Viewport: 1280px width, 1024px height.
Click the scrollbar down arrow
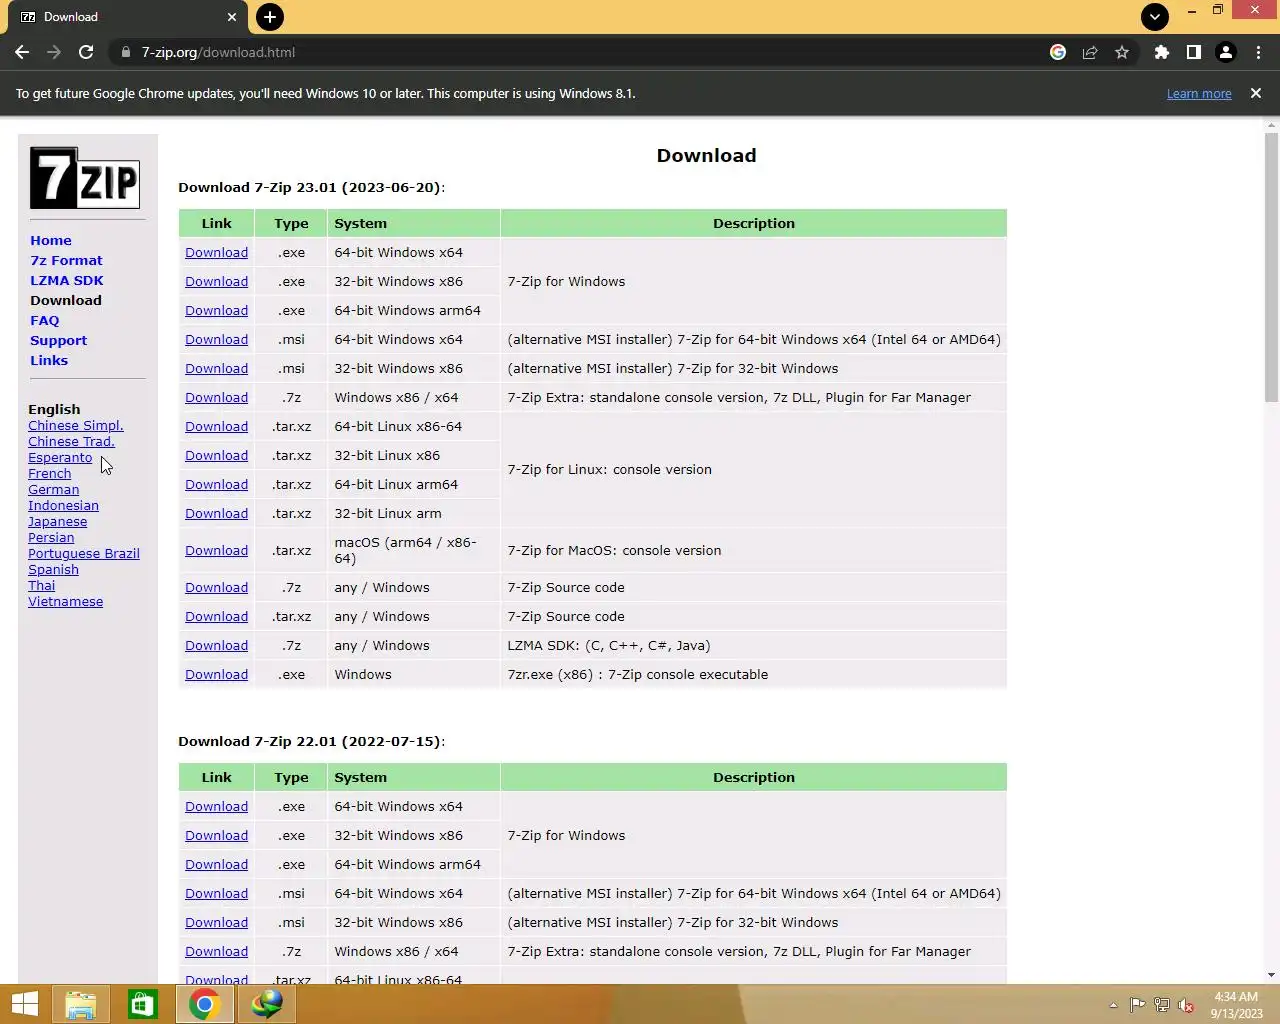[x=1271, y=975]
